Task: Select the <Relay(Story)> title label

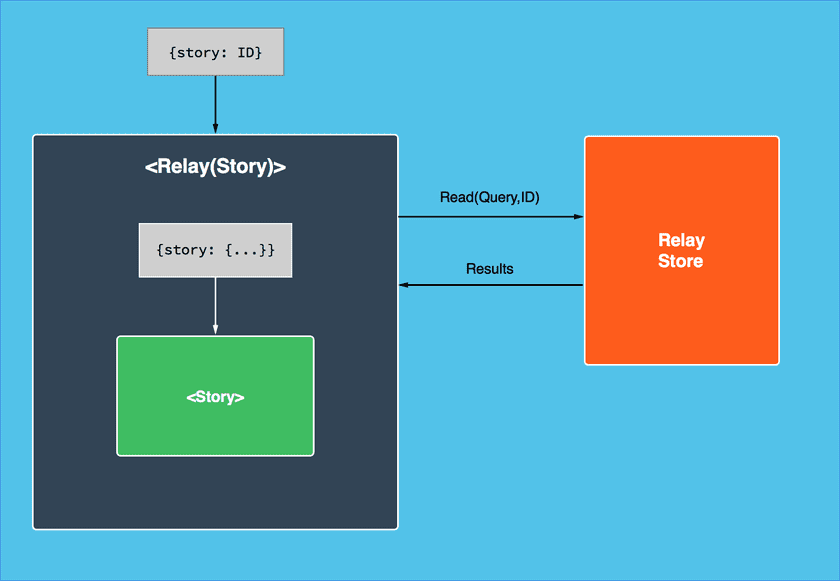Action: click(215, 167)
